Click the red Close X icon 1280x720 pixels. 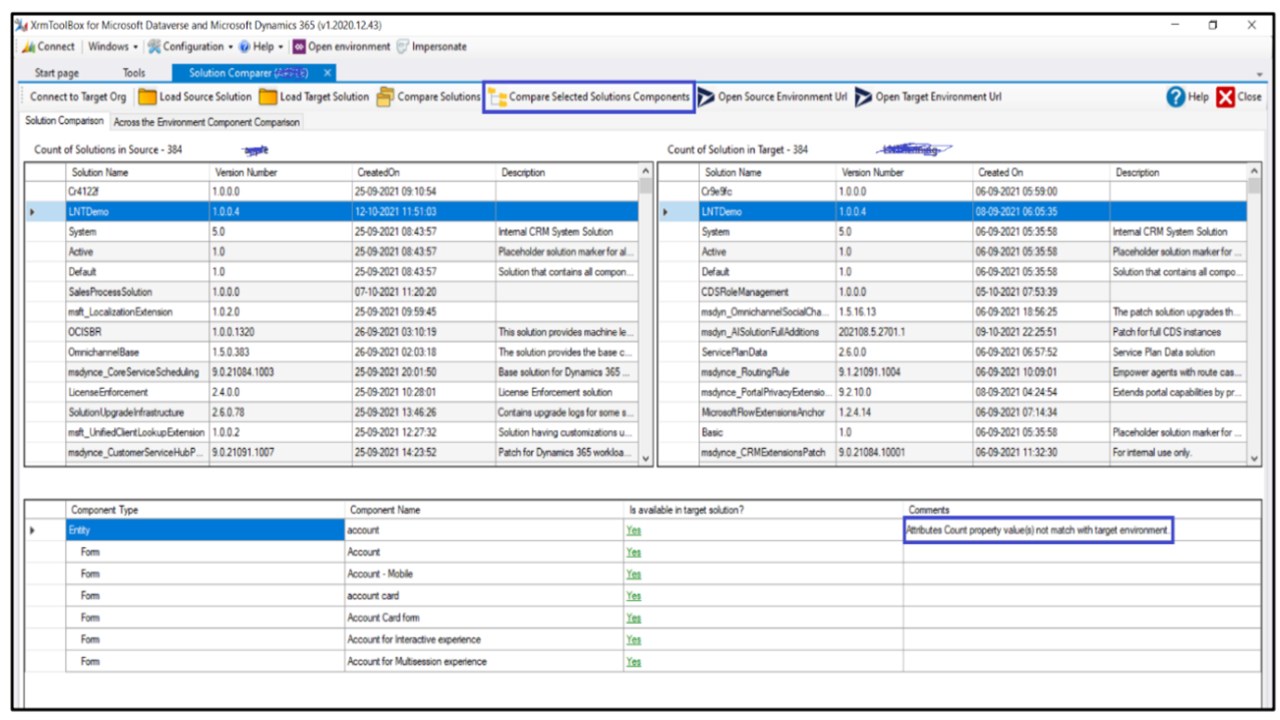(x=1226, y=97)
